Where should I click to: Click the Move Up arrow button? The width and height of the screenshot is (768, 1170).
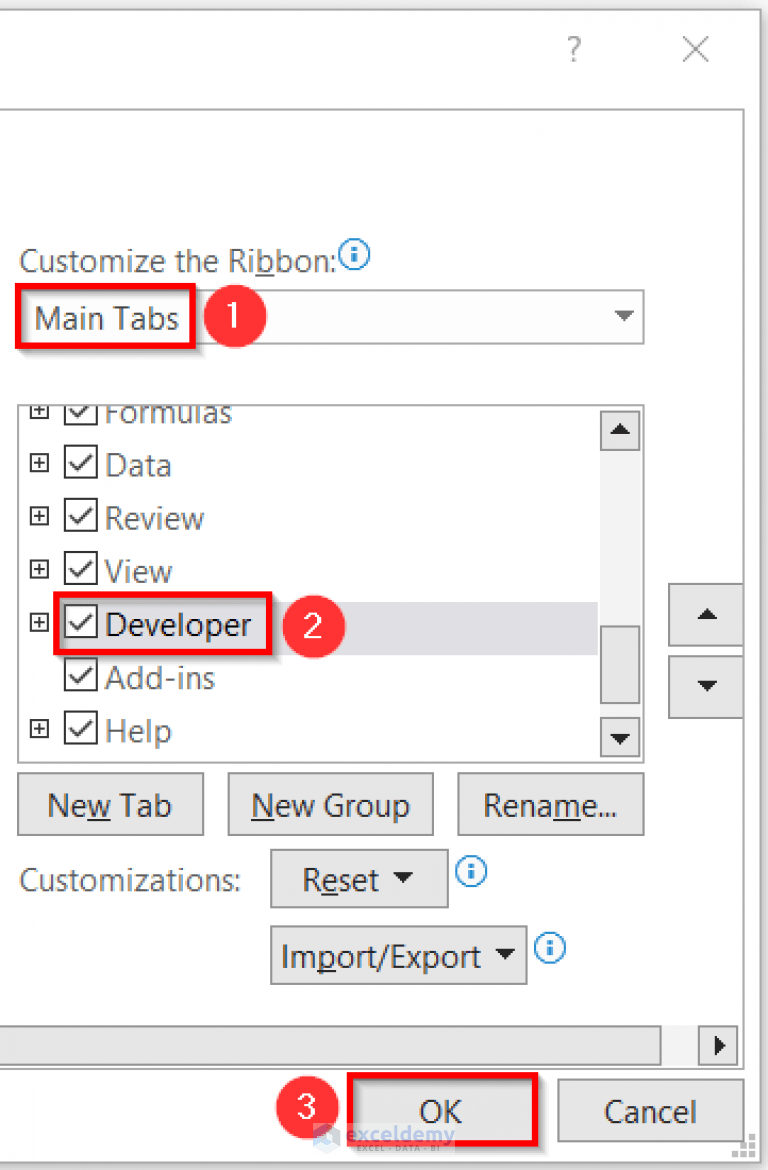[705, 615]
